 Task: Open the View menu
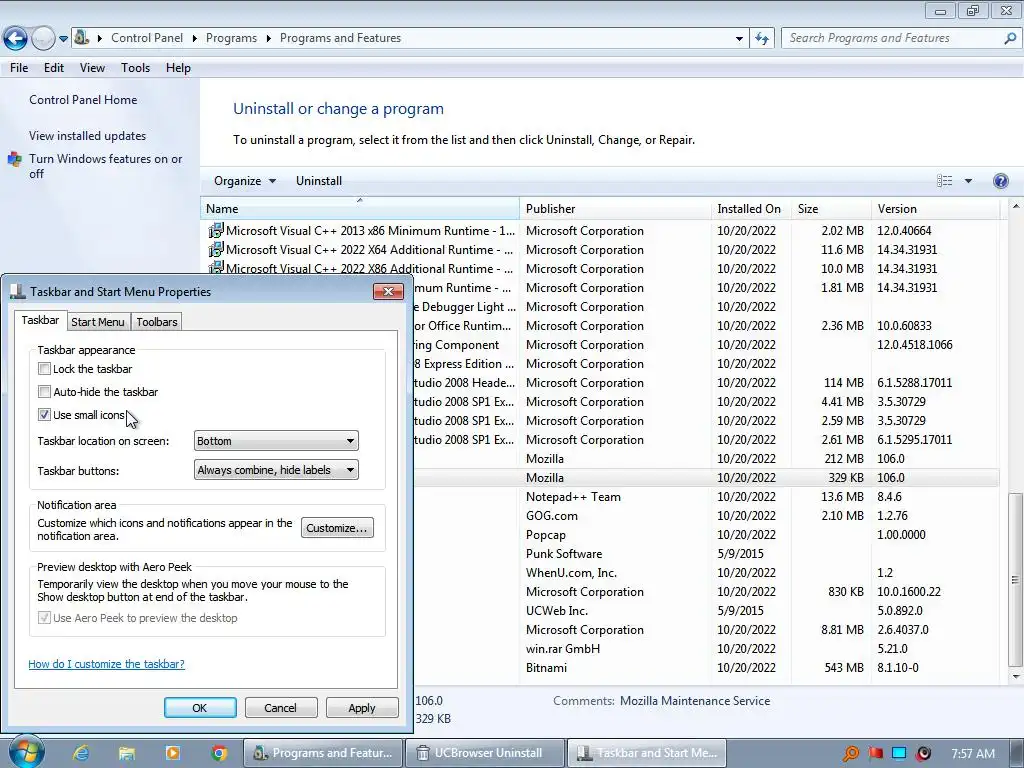pyautogui.click(x=92, y=68)
